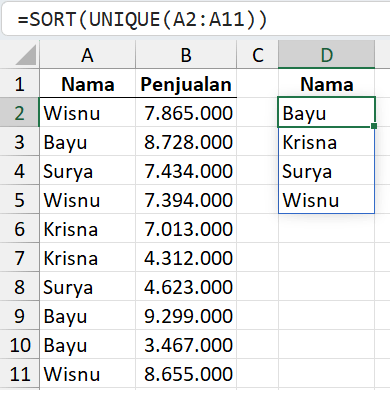Image resolution: width=390 pixels, height=393 pixels.
Task: Select row 7 header
Action: [19, 257]
